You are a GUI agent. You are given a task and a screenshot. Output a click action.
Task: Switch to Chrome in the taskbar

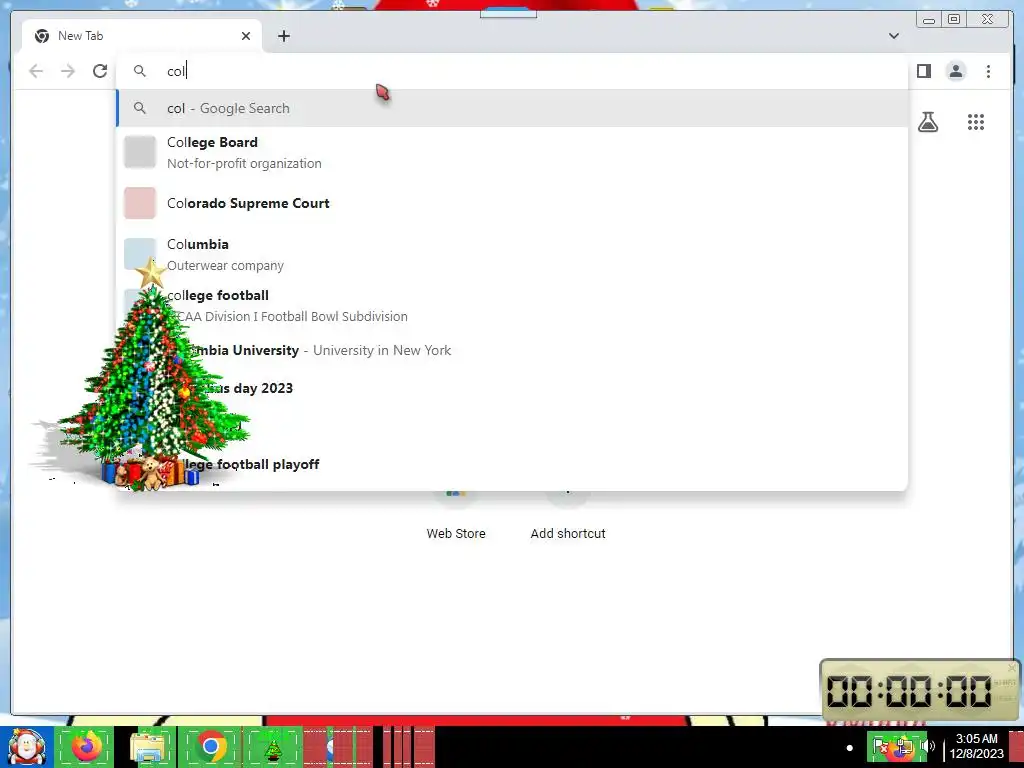coord(210,747)
